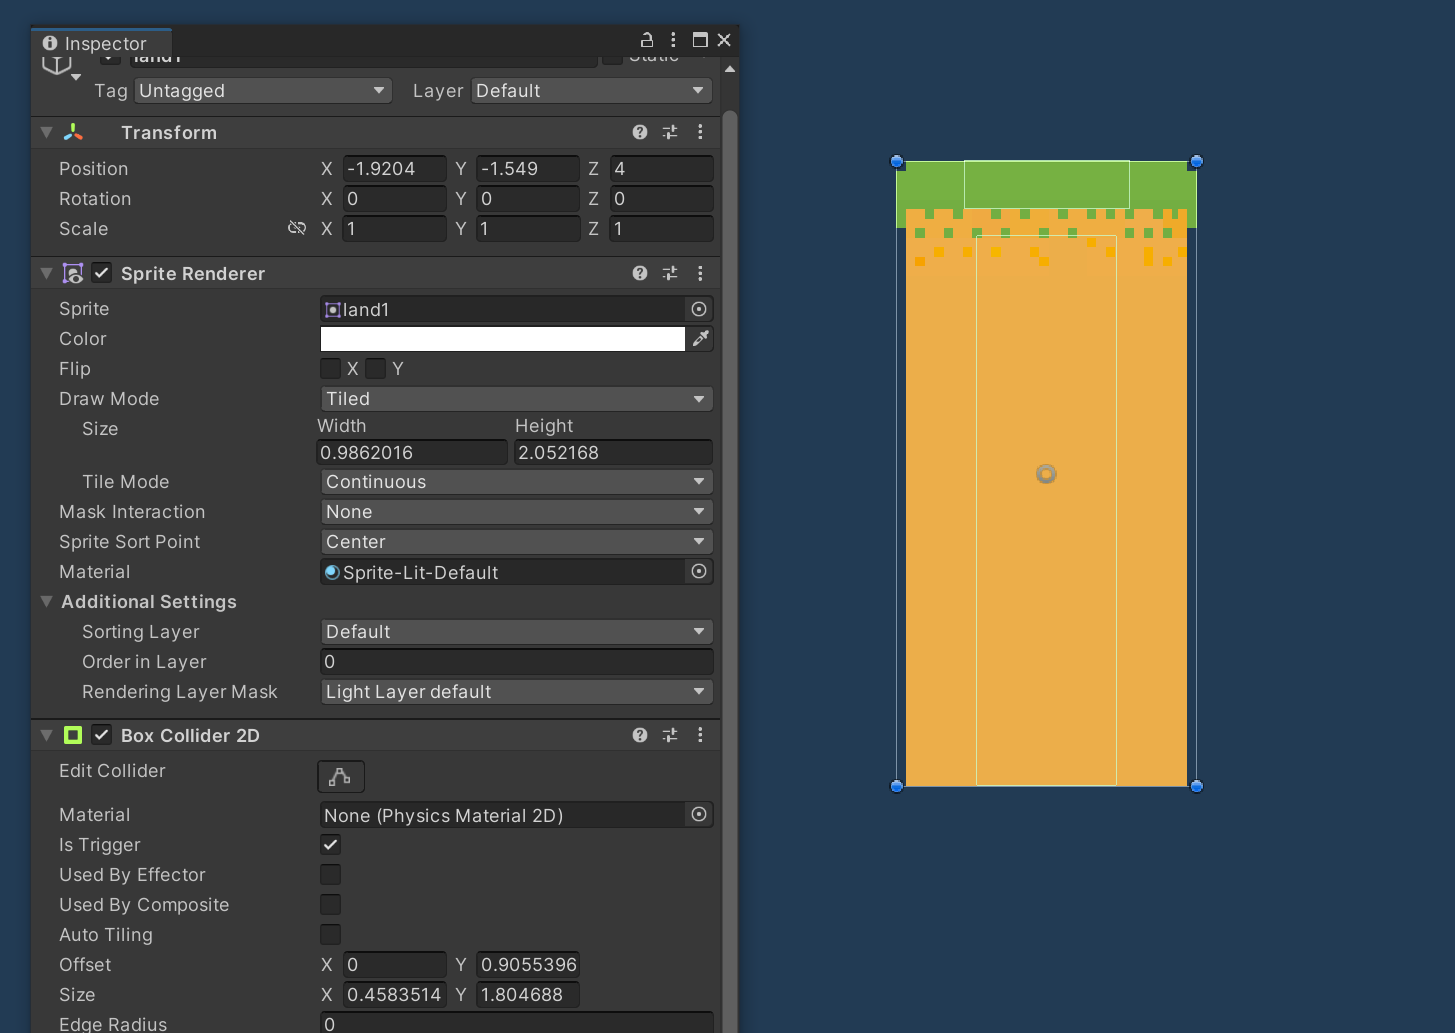Open the Tile Mode dropdown
Image resolution: width=1455 pixels, height=1033 pixels.
click(x=516, y=481)
